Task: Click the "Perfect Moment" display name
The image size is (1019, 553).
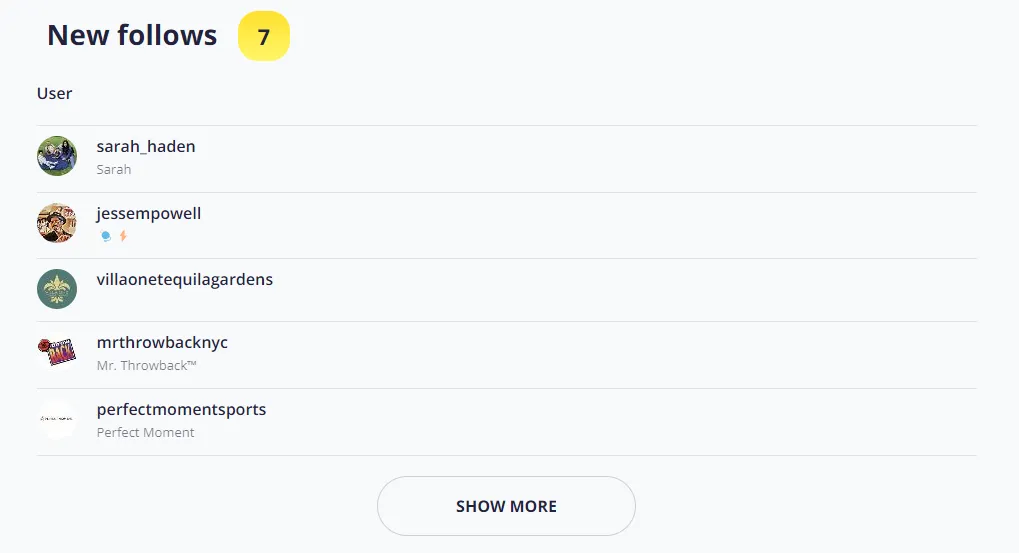Action: point(146,433)
